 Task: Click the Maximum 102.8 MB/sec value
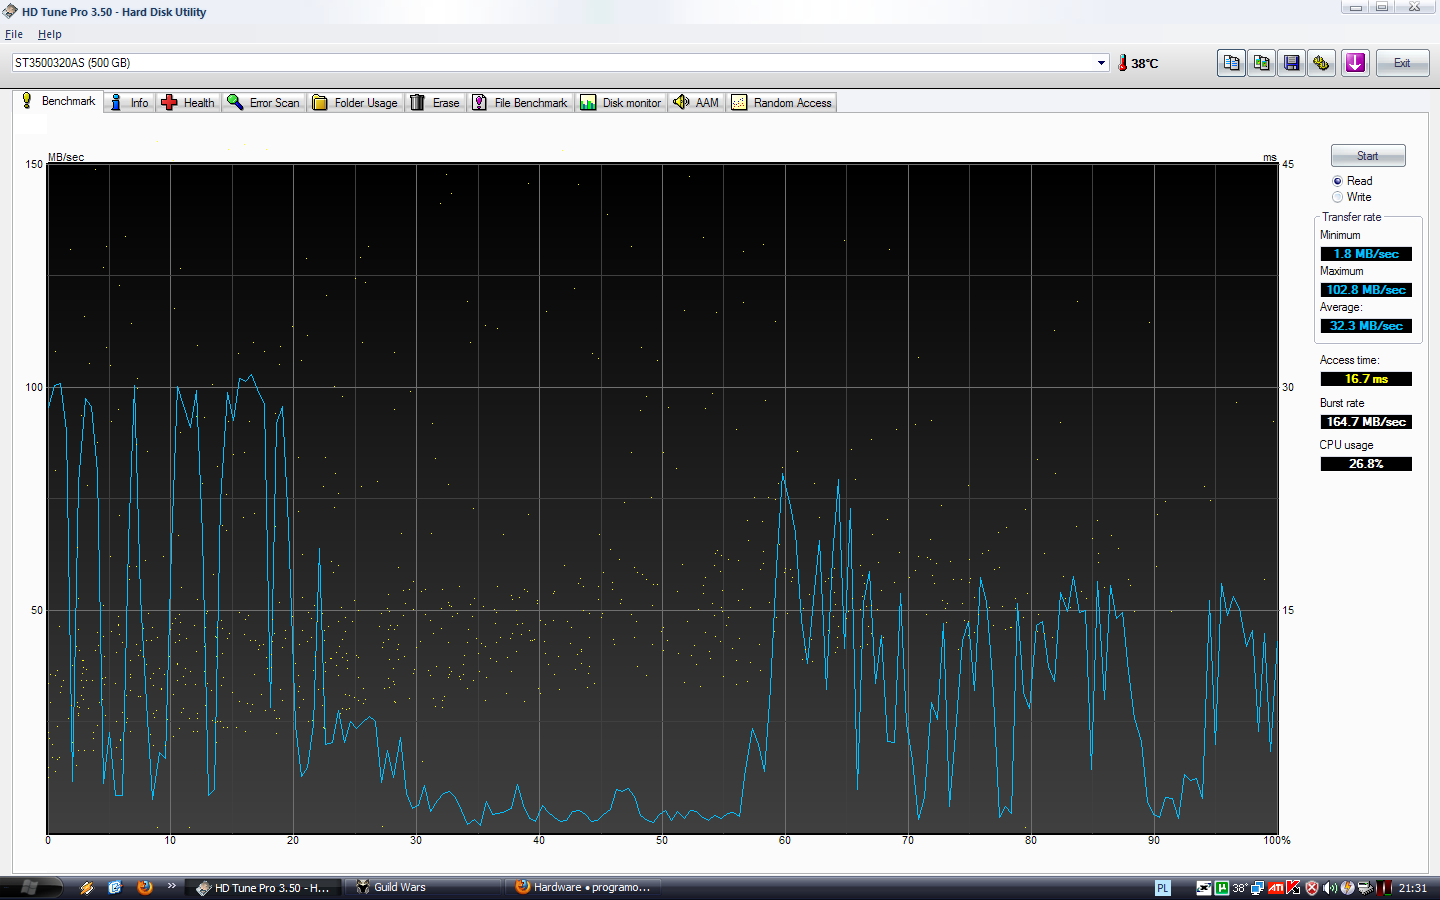tap(1366, 290)
